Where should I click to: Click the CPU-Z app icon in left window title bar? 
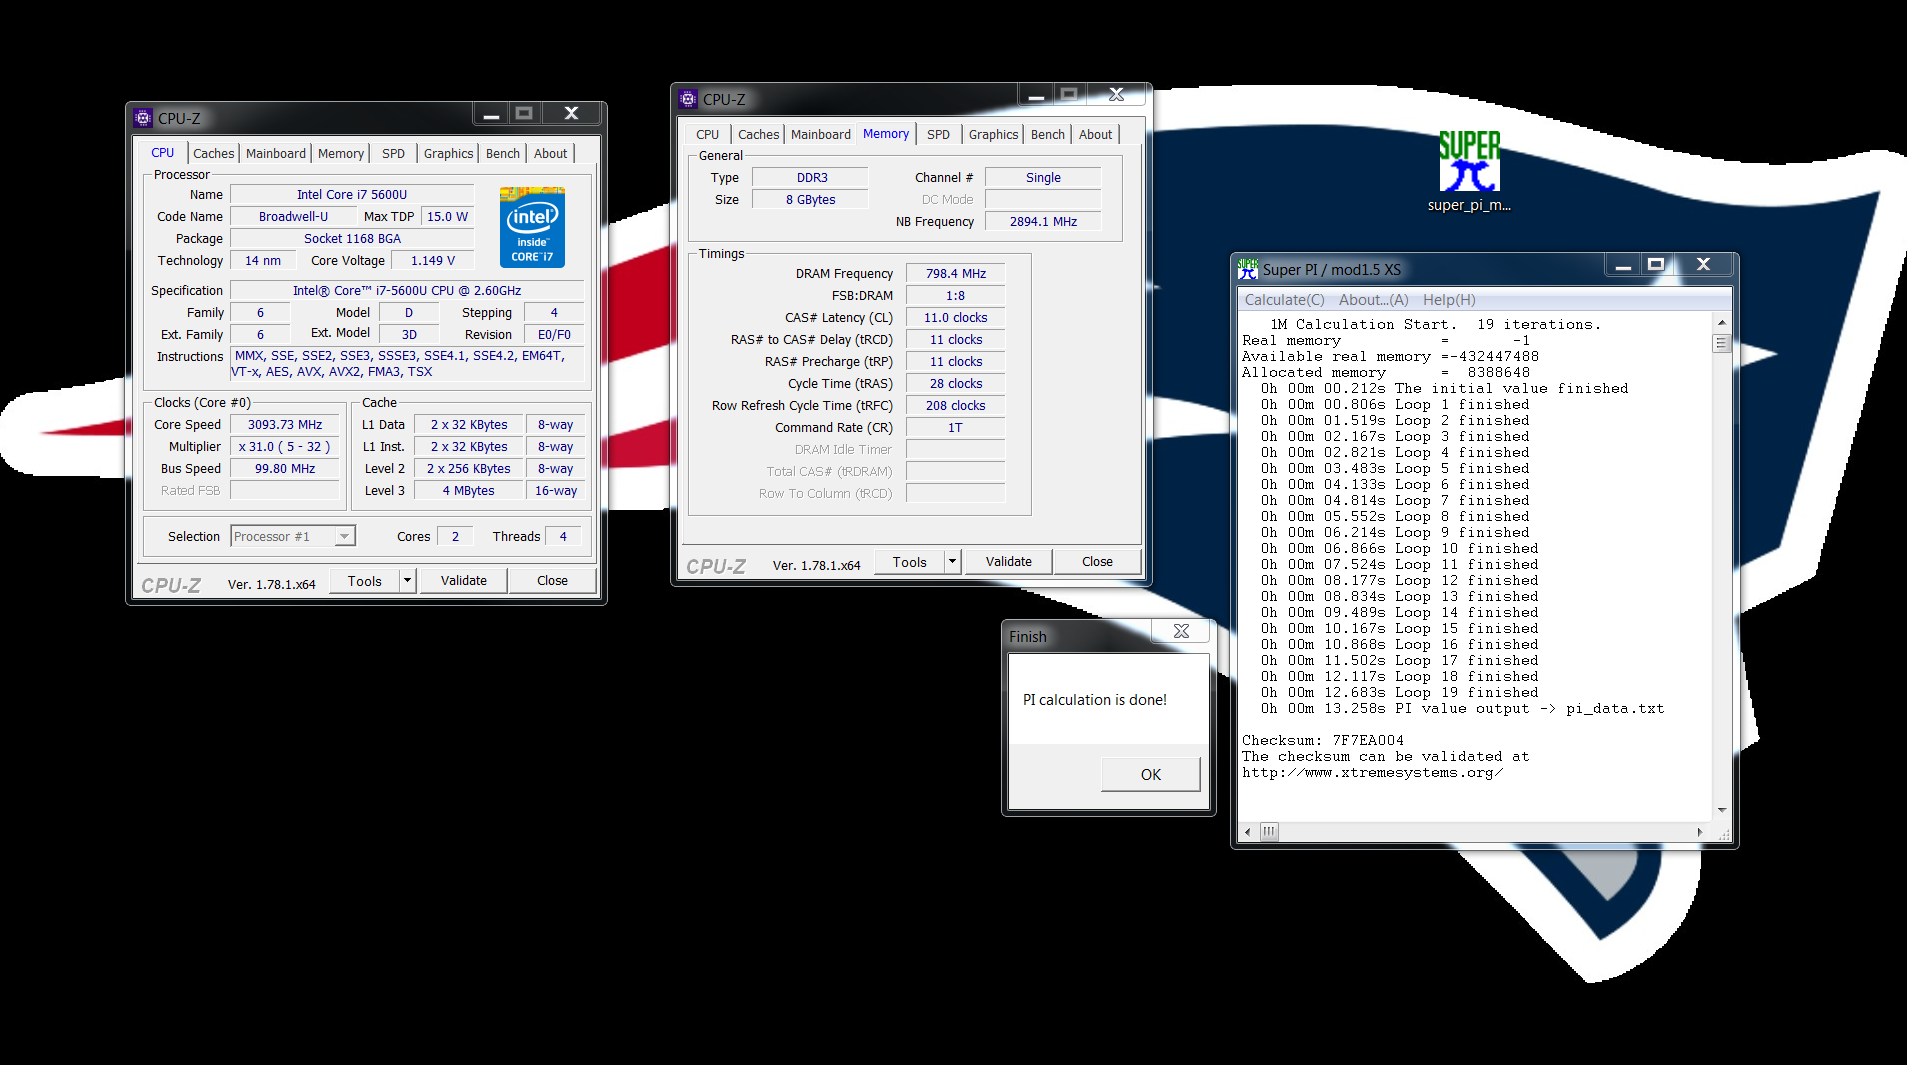(143, 118)
